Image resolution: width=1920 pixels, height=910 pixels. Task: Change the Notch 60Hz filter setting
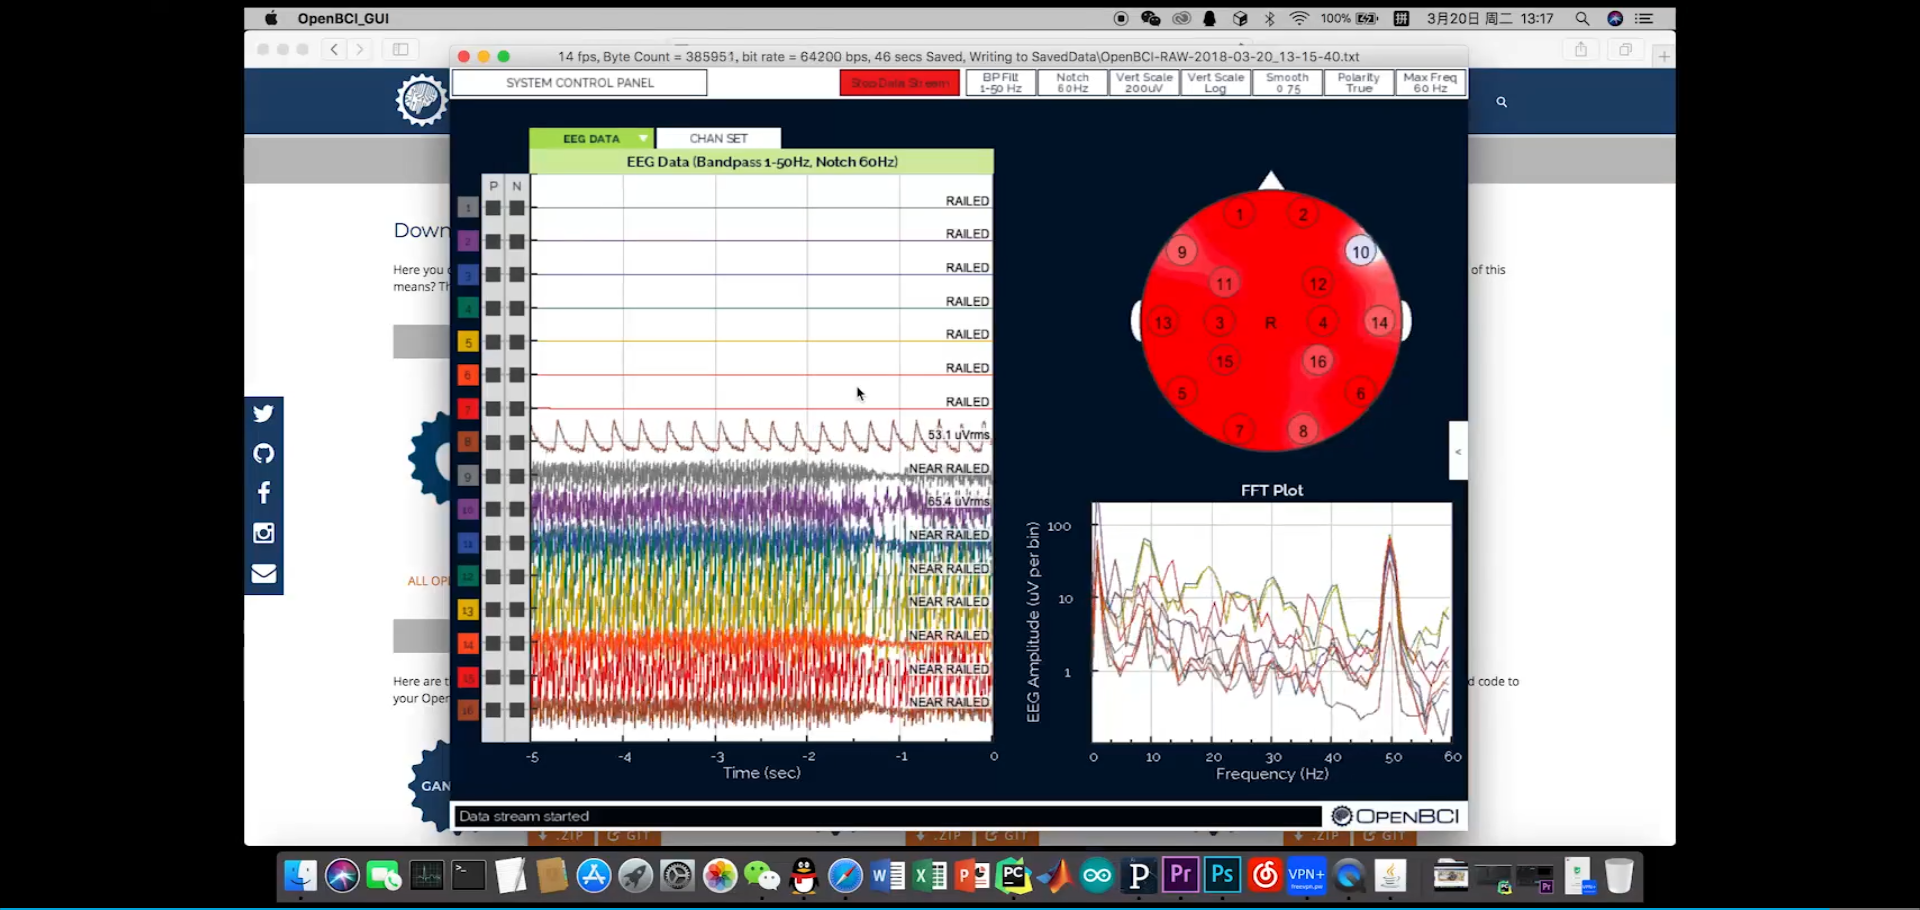point(1072,83)
